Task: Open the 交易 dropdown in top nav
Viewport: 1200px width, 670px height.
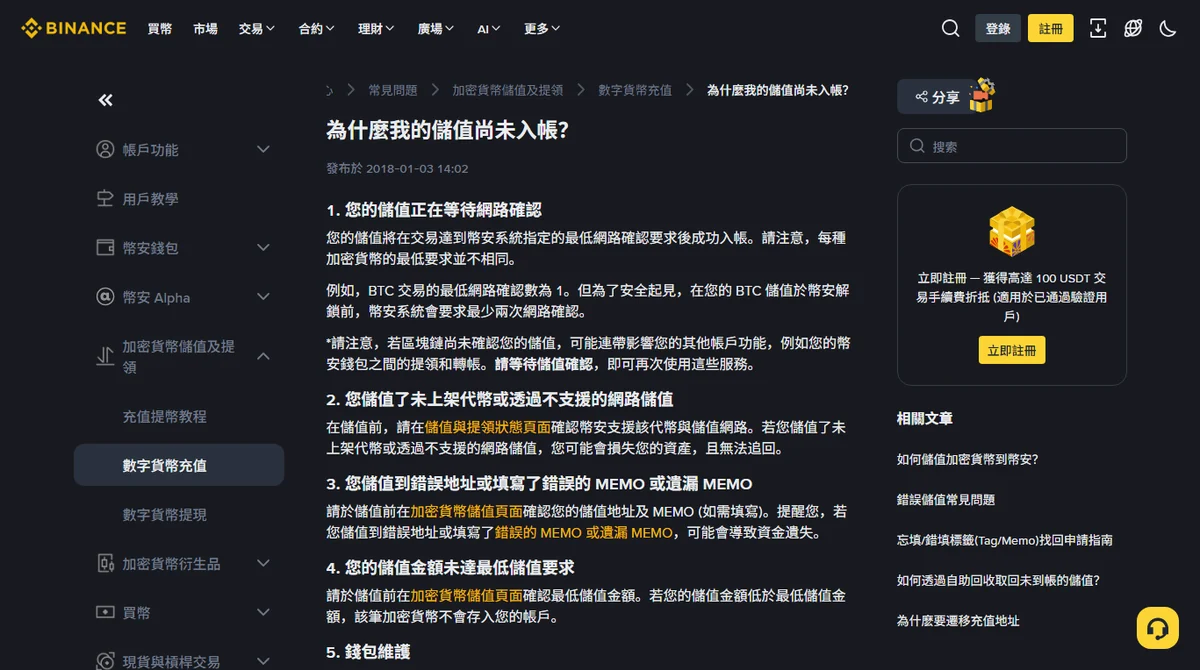Action: tap(257, 29)
